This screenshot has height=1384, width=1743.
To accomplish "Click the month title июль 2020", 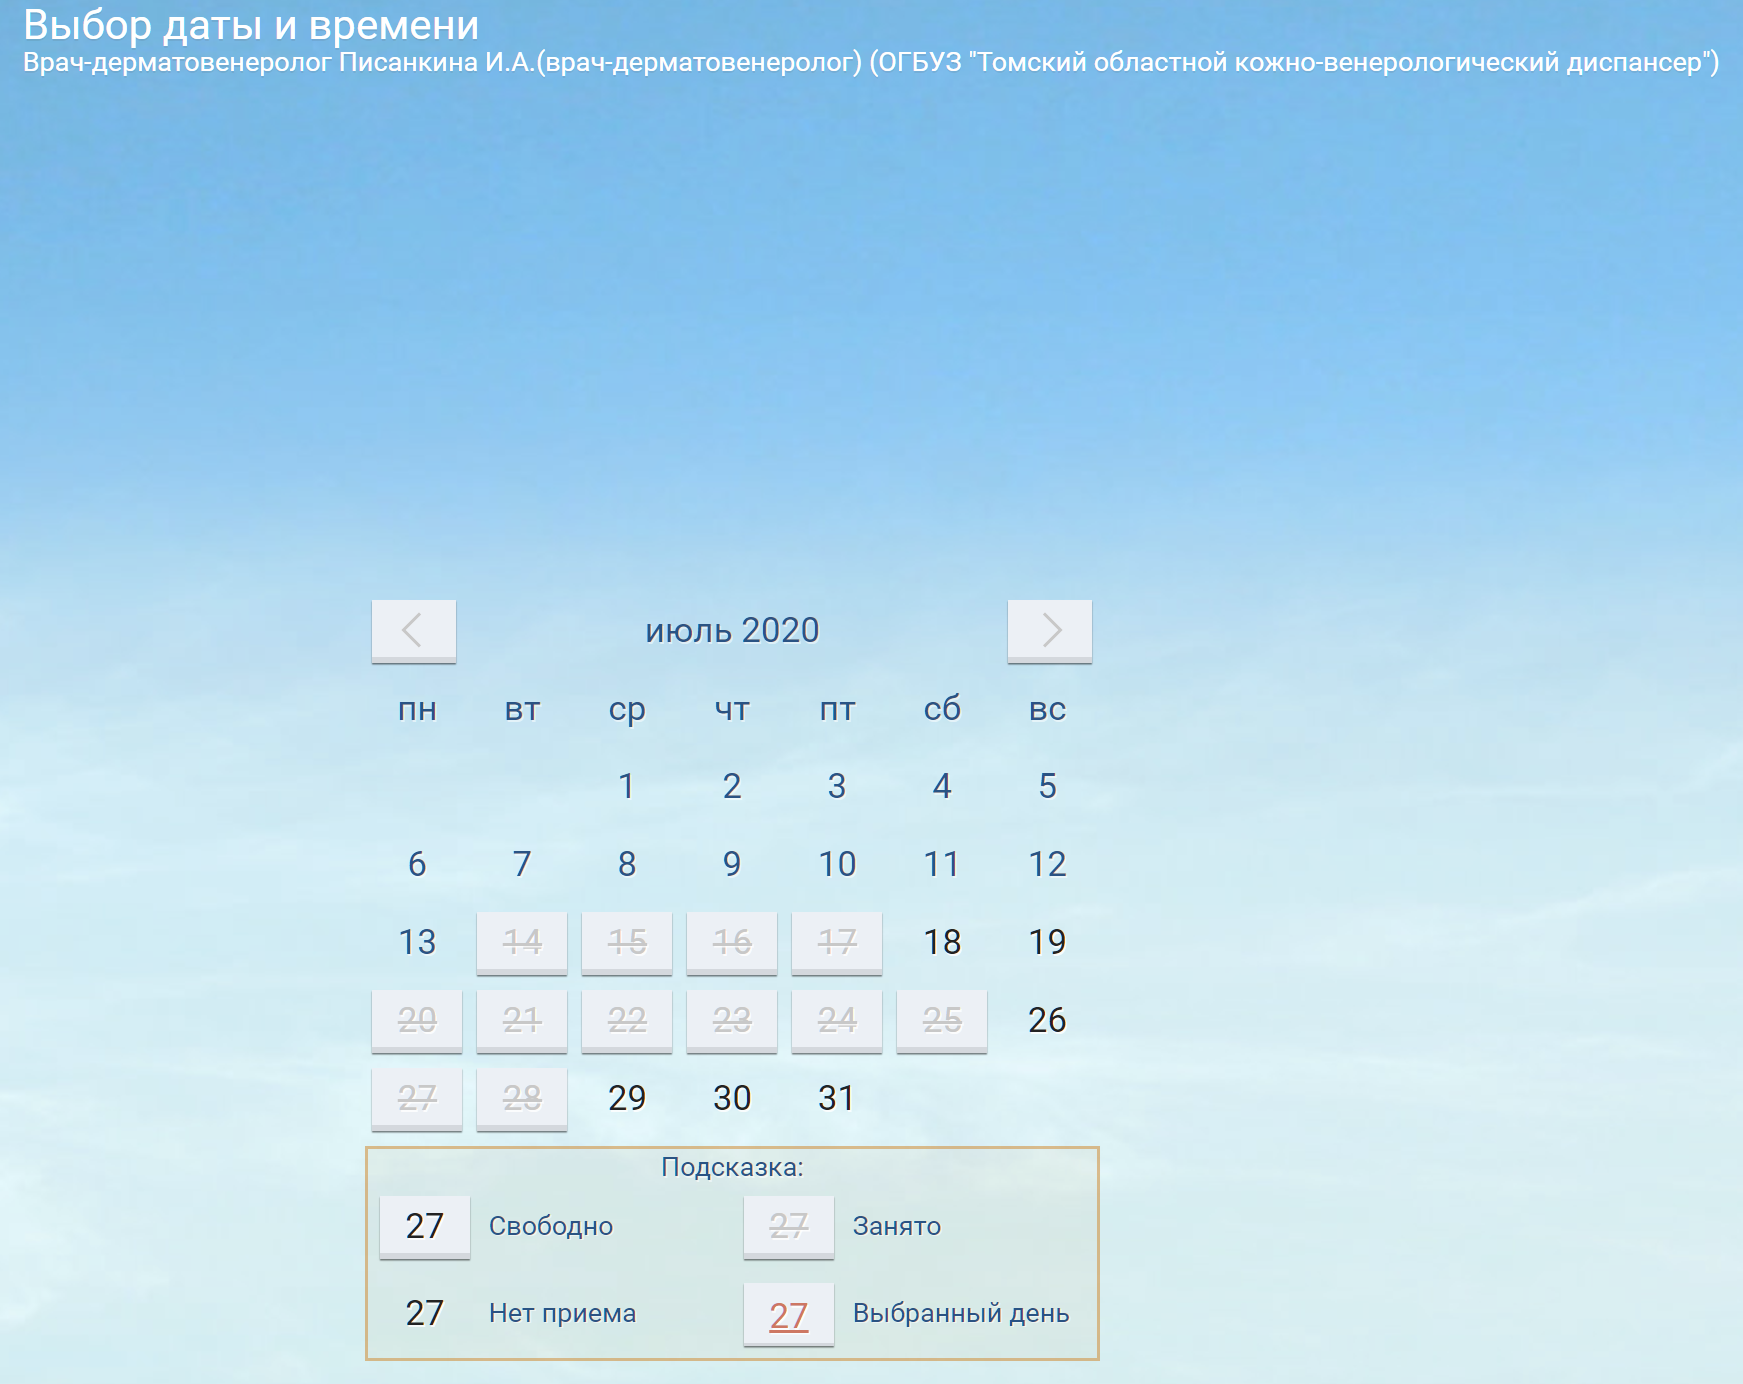I will click(x=732, y=630).
